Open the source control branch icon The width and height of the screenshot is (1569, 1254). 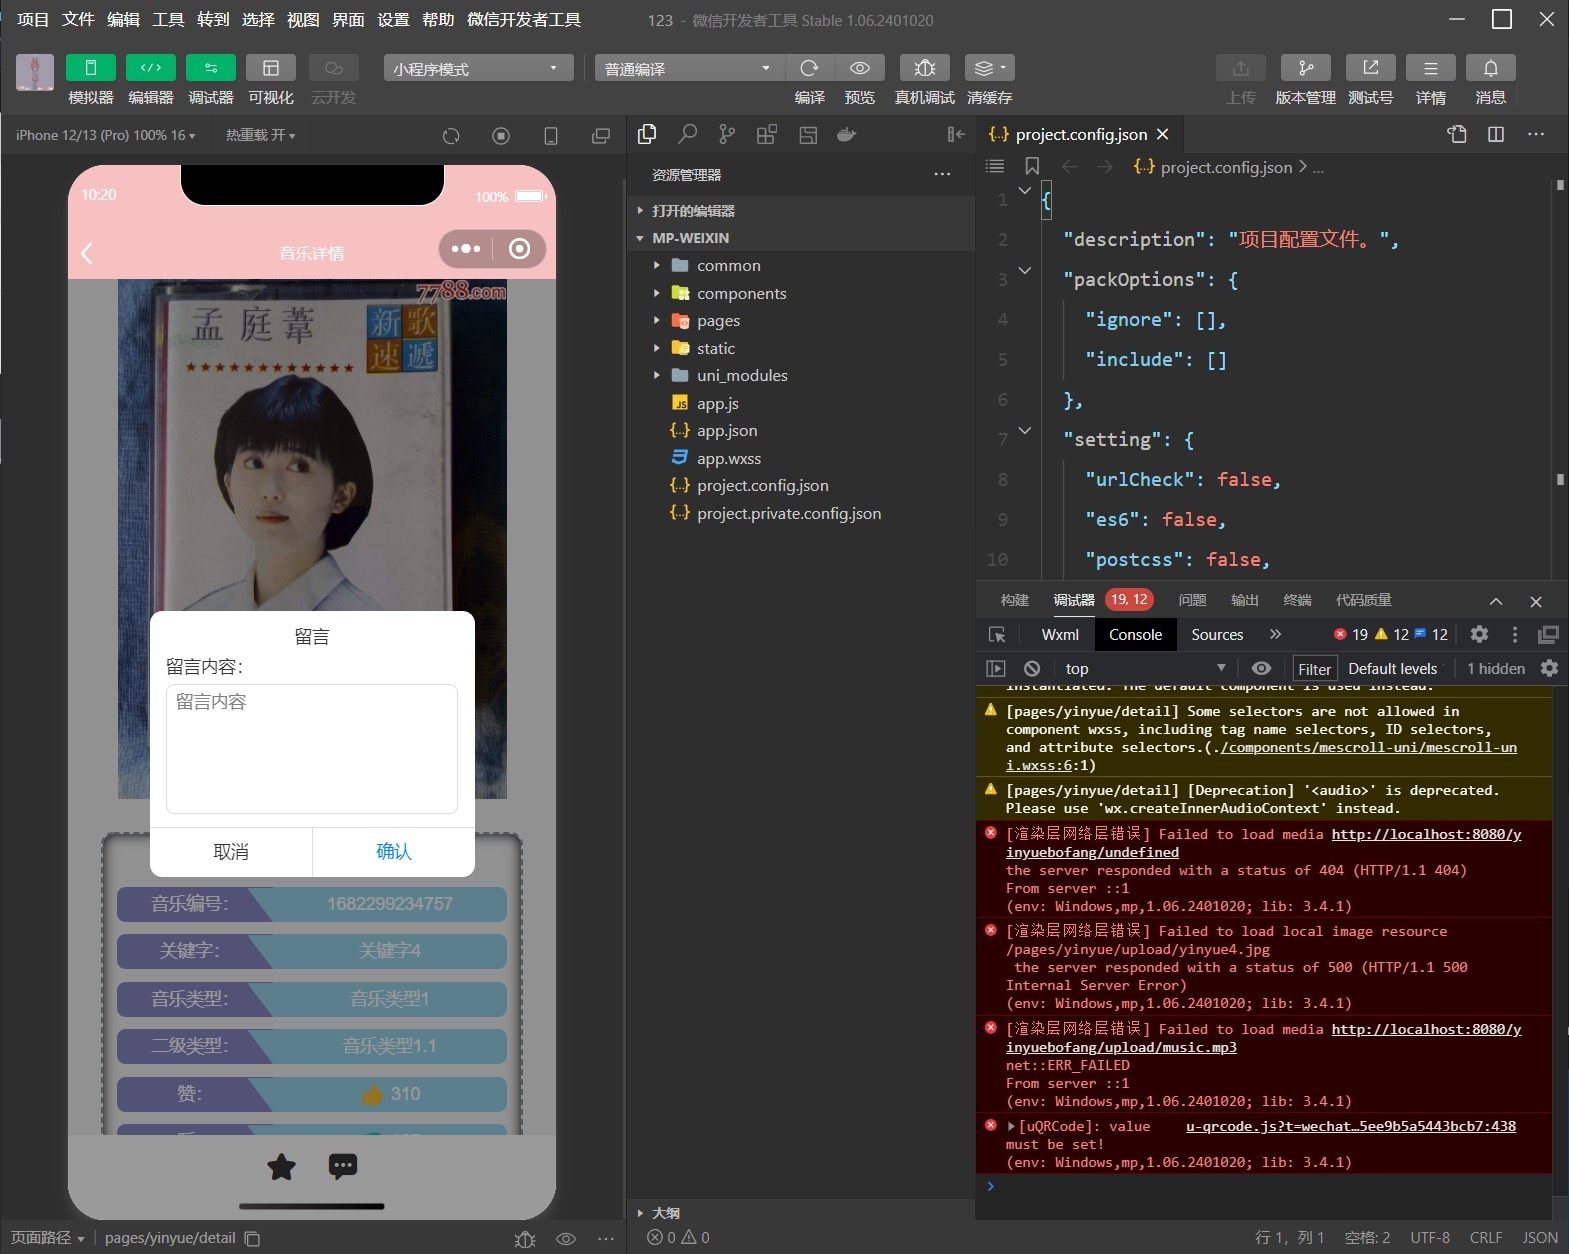tap(727, 135)
